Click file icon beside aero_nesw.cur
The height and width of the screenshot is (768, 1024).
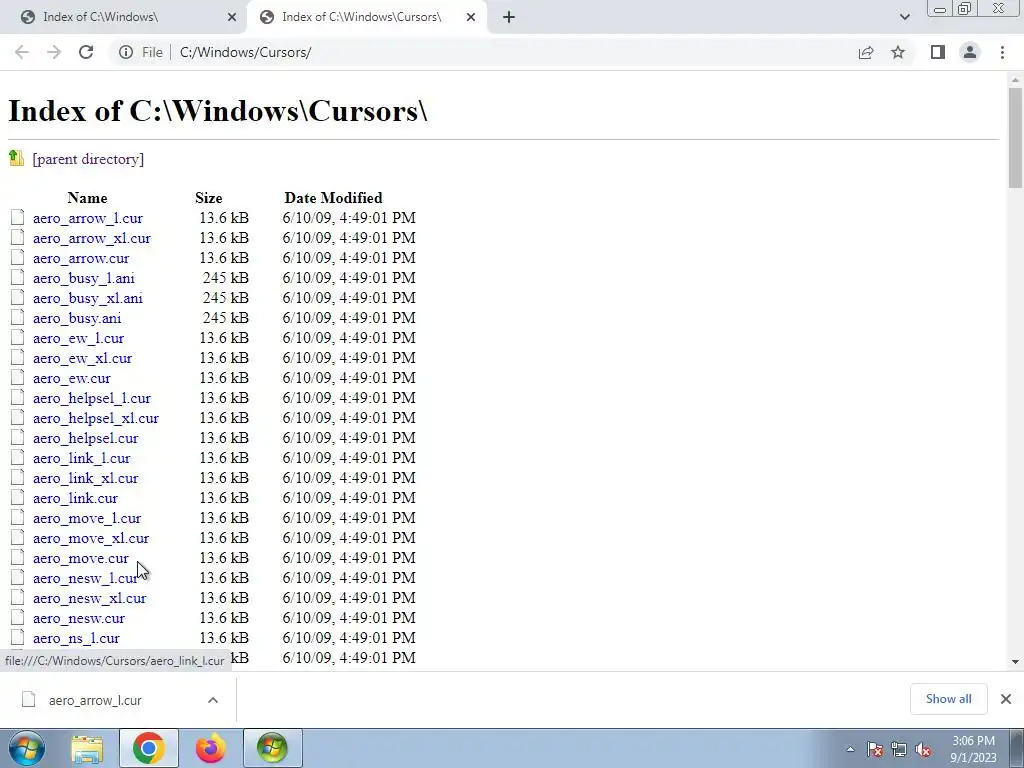18,617
